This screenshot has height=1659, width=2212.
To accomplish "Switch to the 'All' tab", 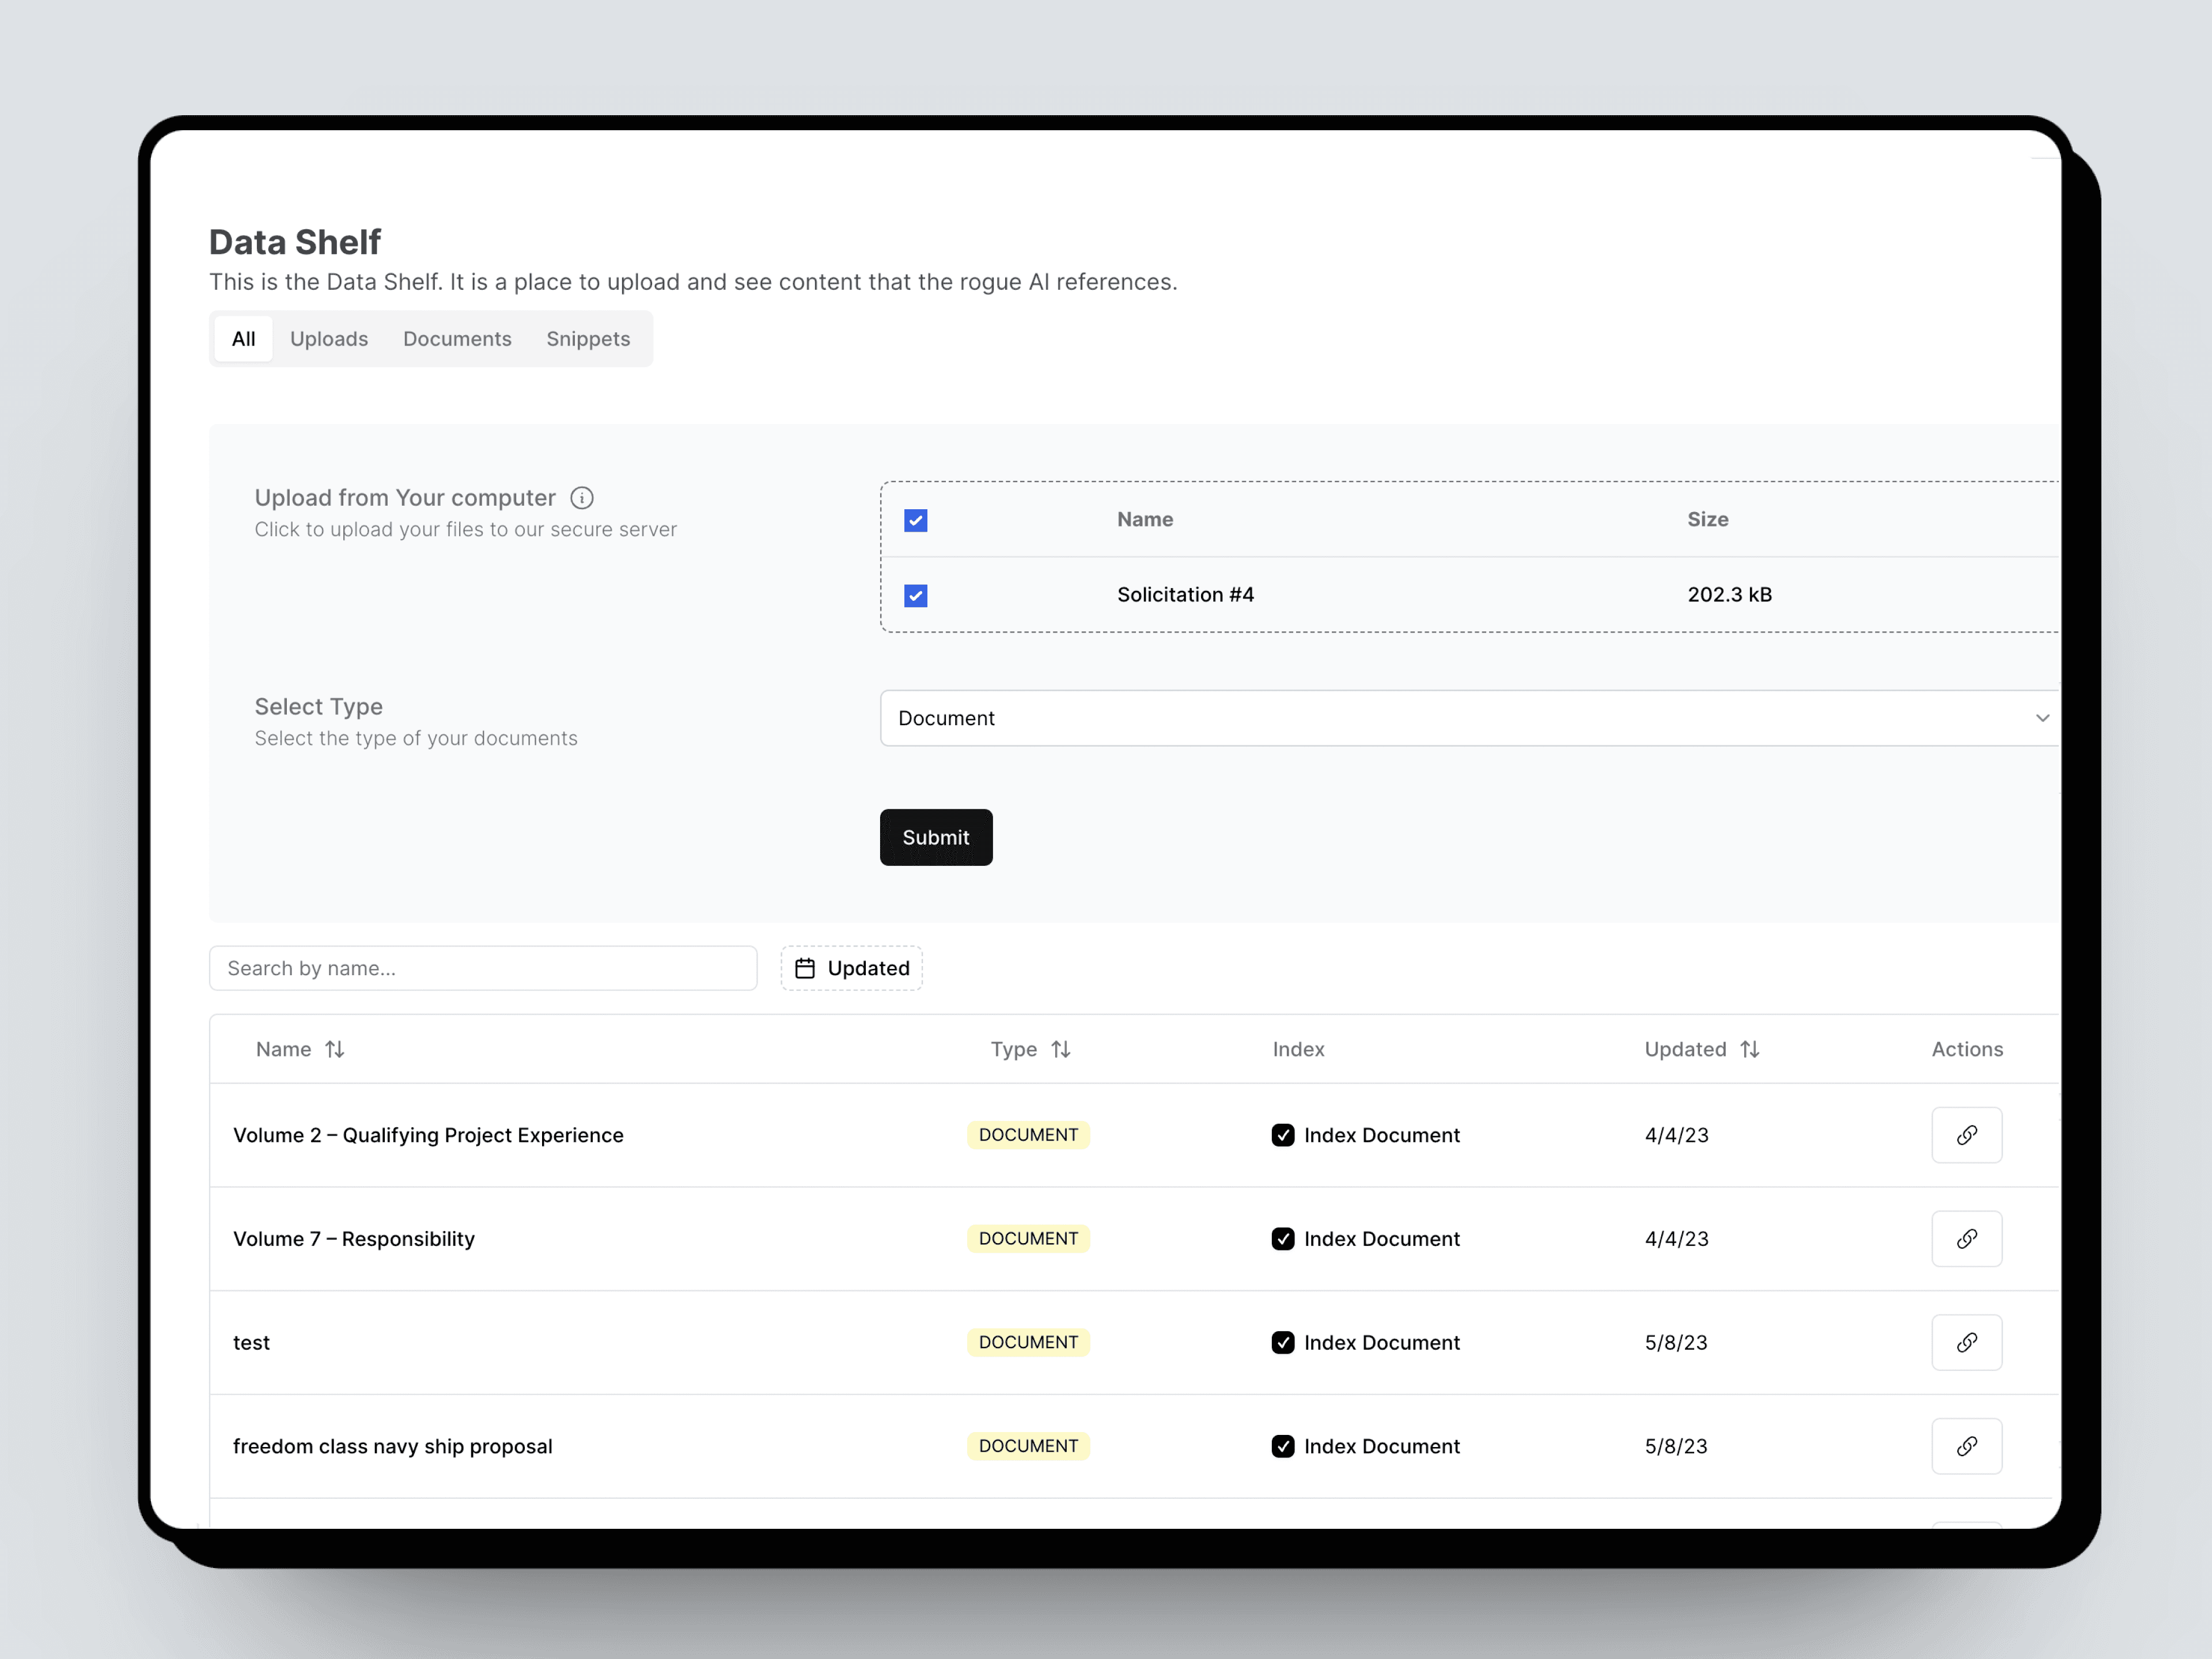I will coord(244,338).
